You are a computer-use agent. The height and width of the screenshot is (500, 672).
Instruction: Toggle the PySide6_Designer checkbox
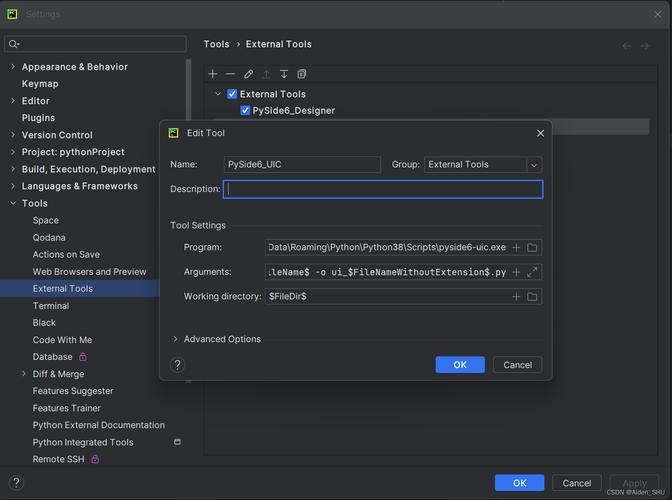click(x=245, y=111)
